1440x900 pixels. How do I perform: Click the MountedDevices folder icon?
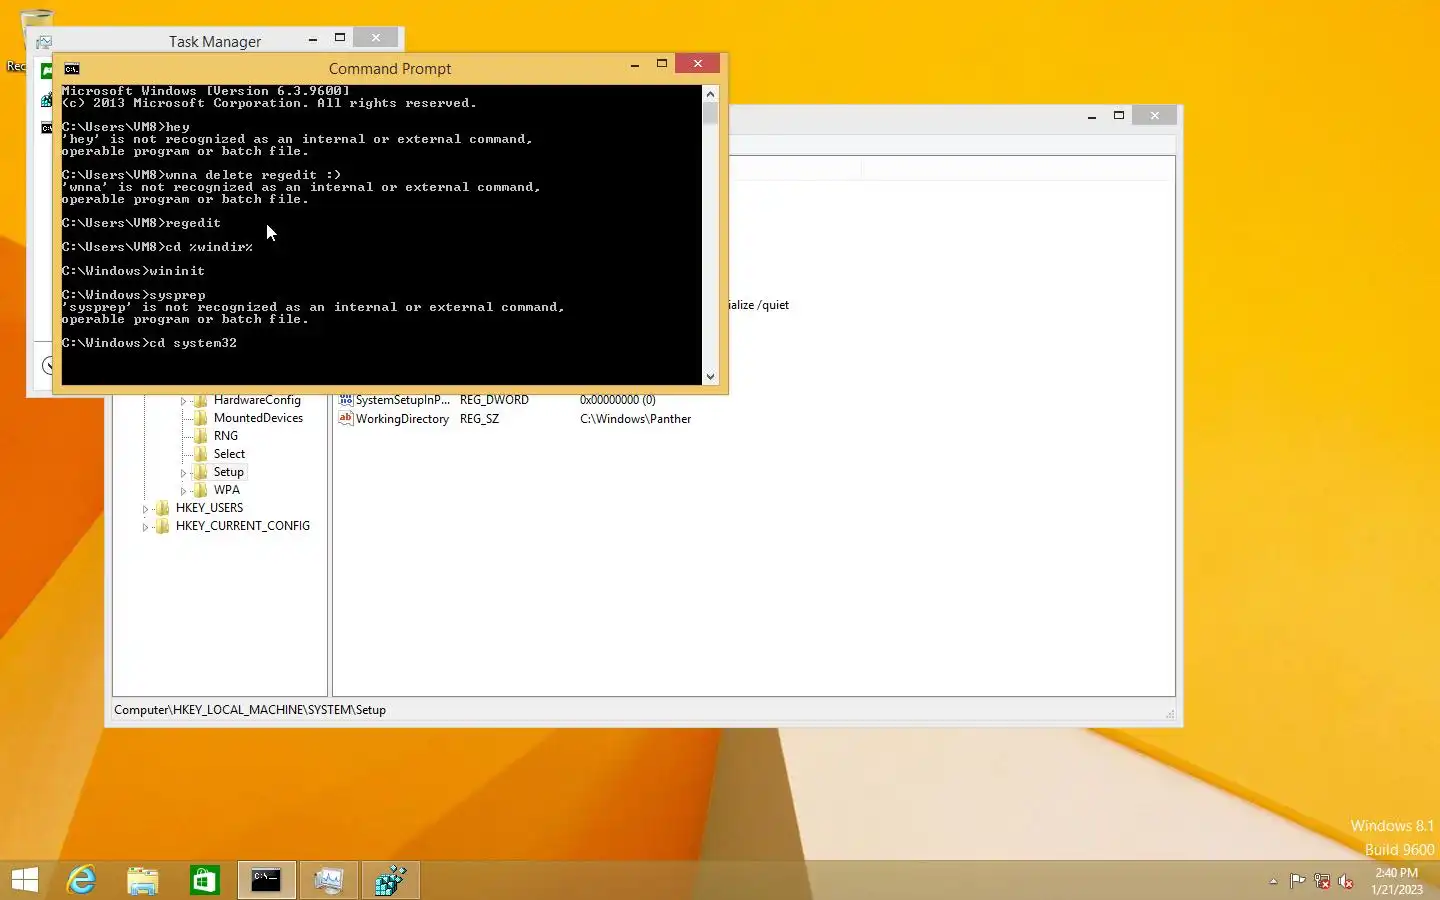200,418
